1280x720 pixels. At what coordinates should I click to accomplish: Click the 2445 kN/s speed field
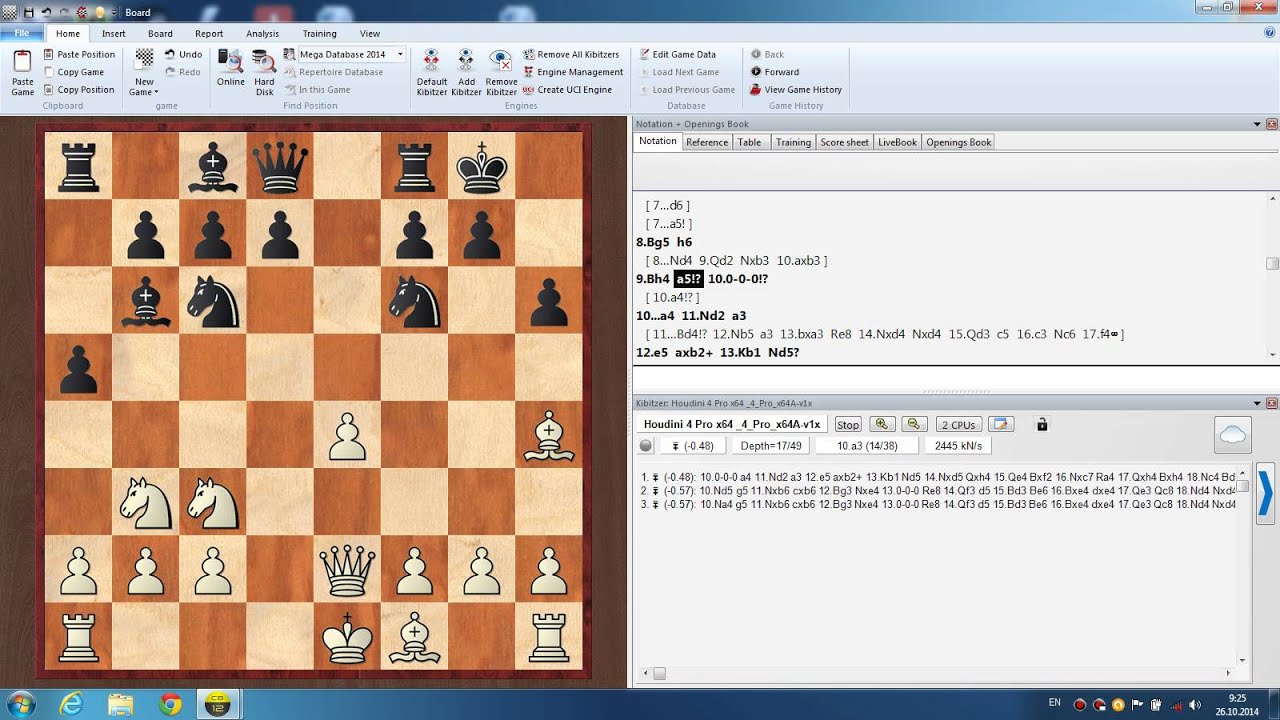(x=958, y=446)
